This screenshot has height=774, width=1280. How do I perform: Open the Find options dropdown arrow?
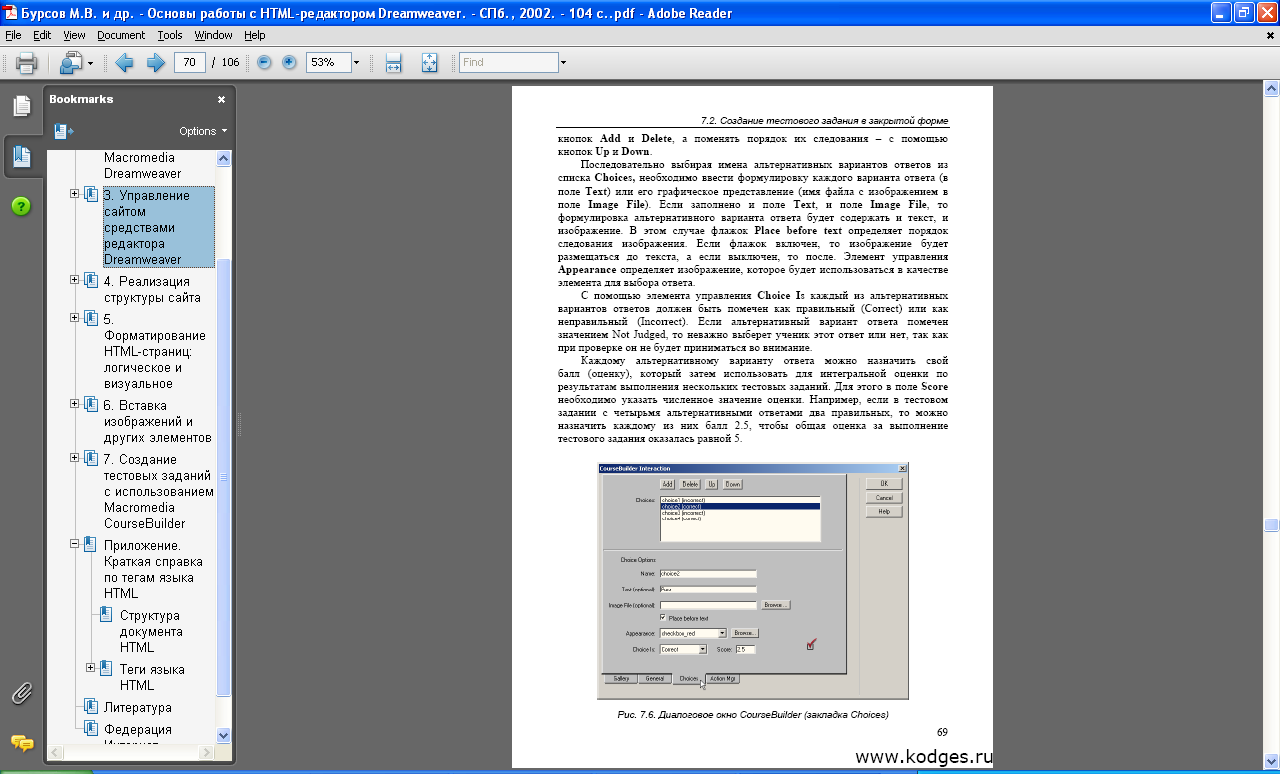coord(563,62)
